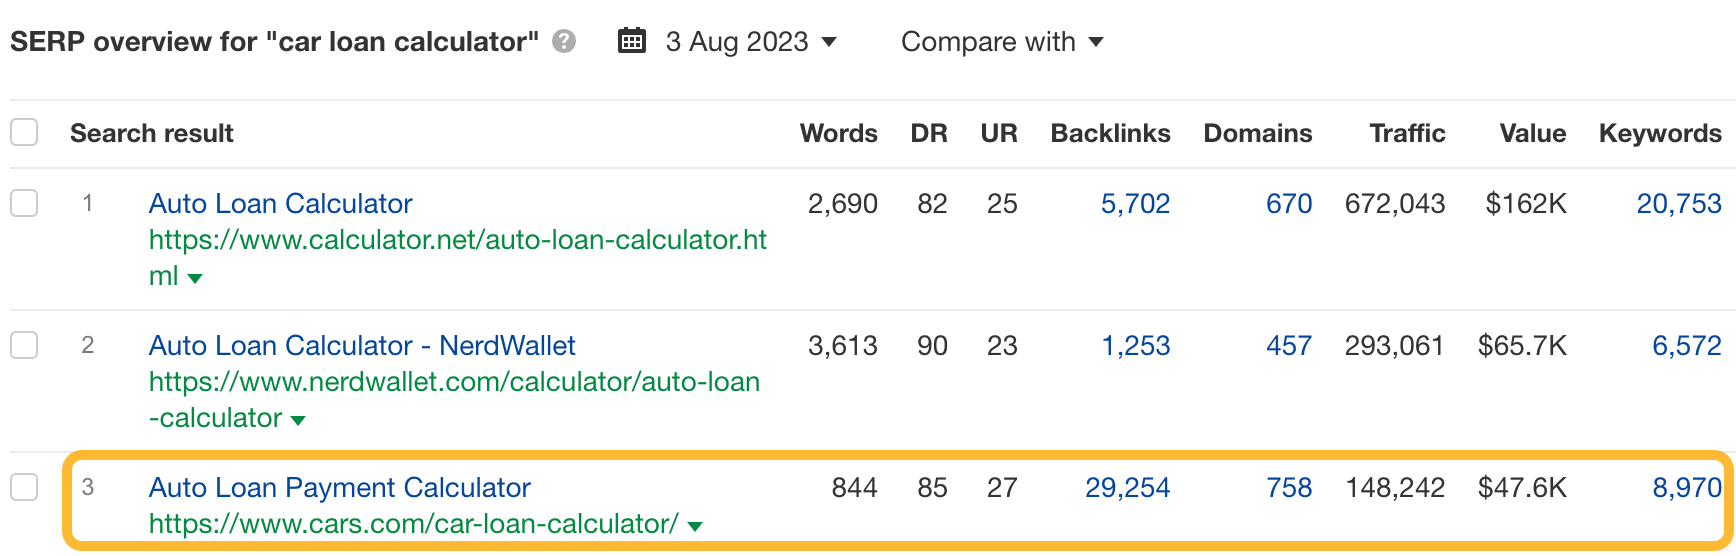
Task: Click the help question mark icon
Action: (x=564, y=42)
